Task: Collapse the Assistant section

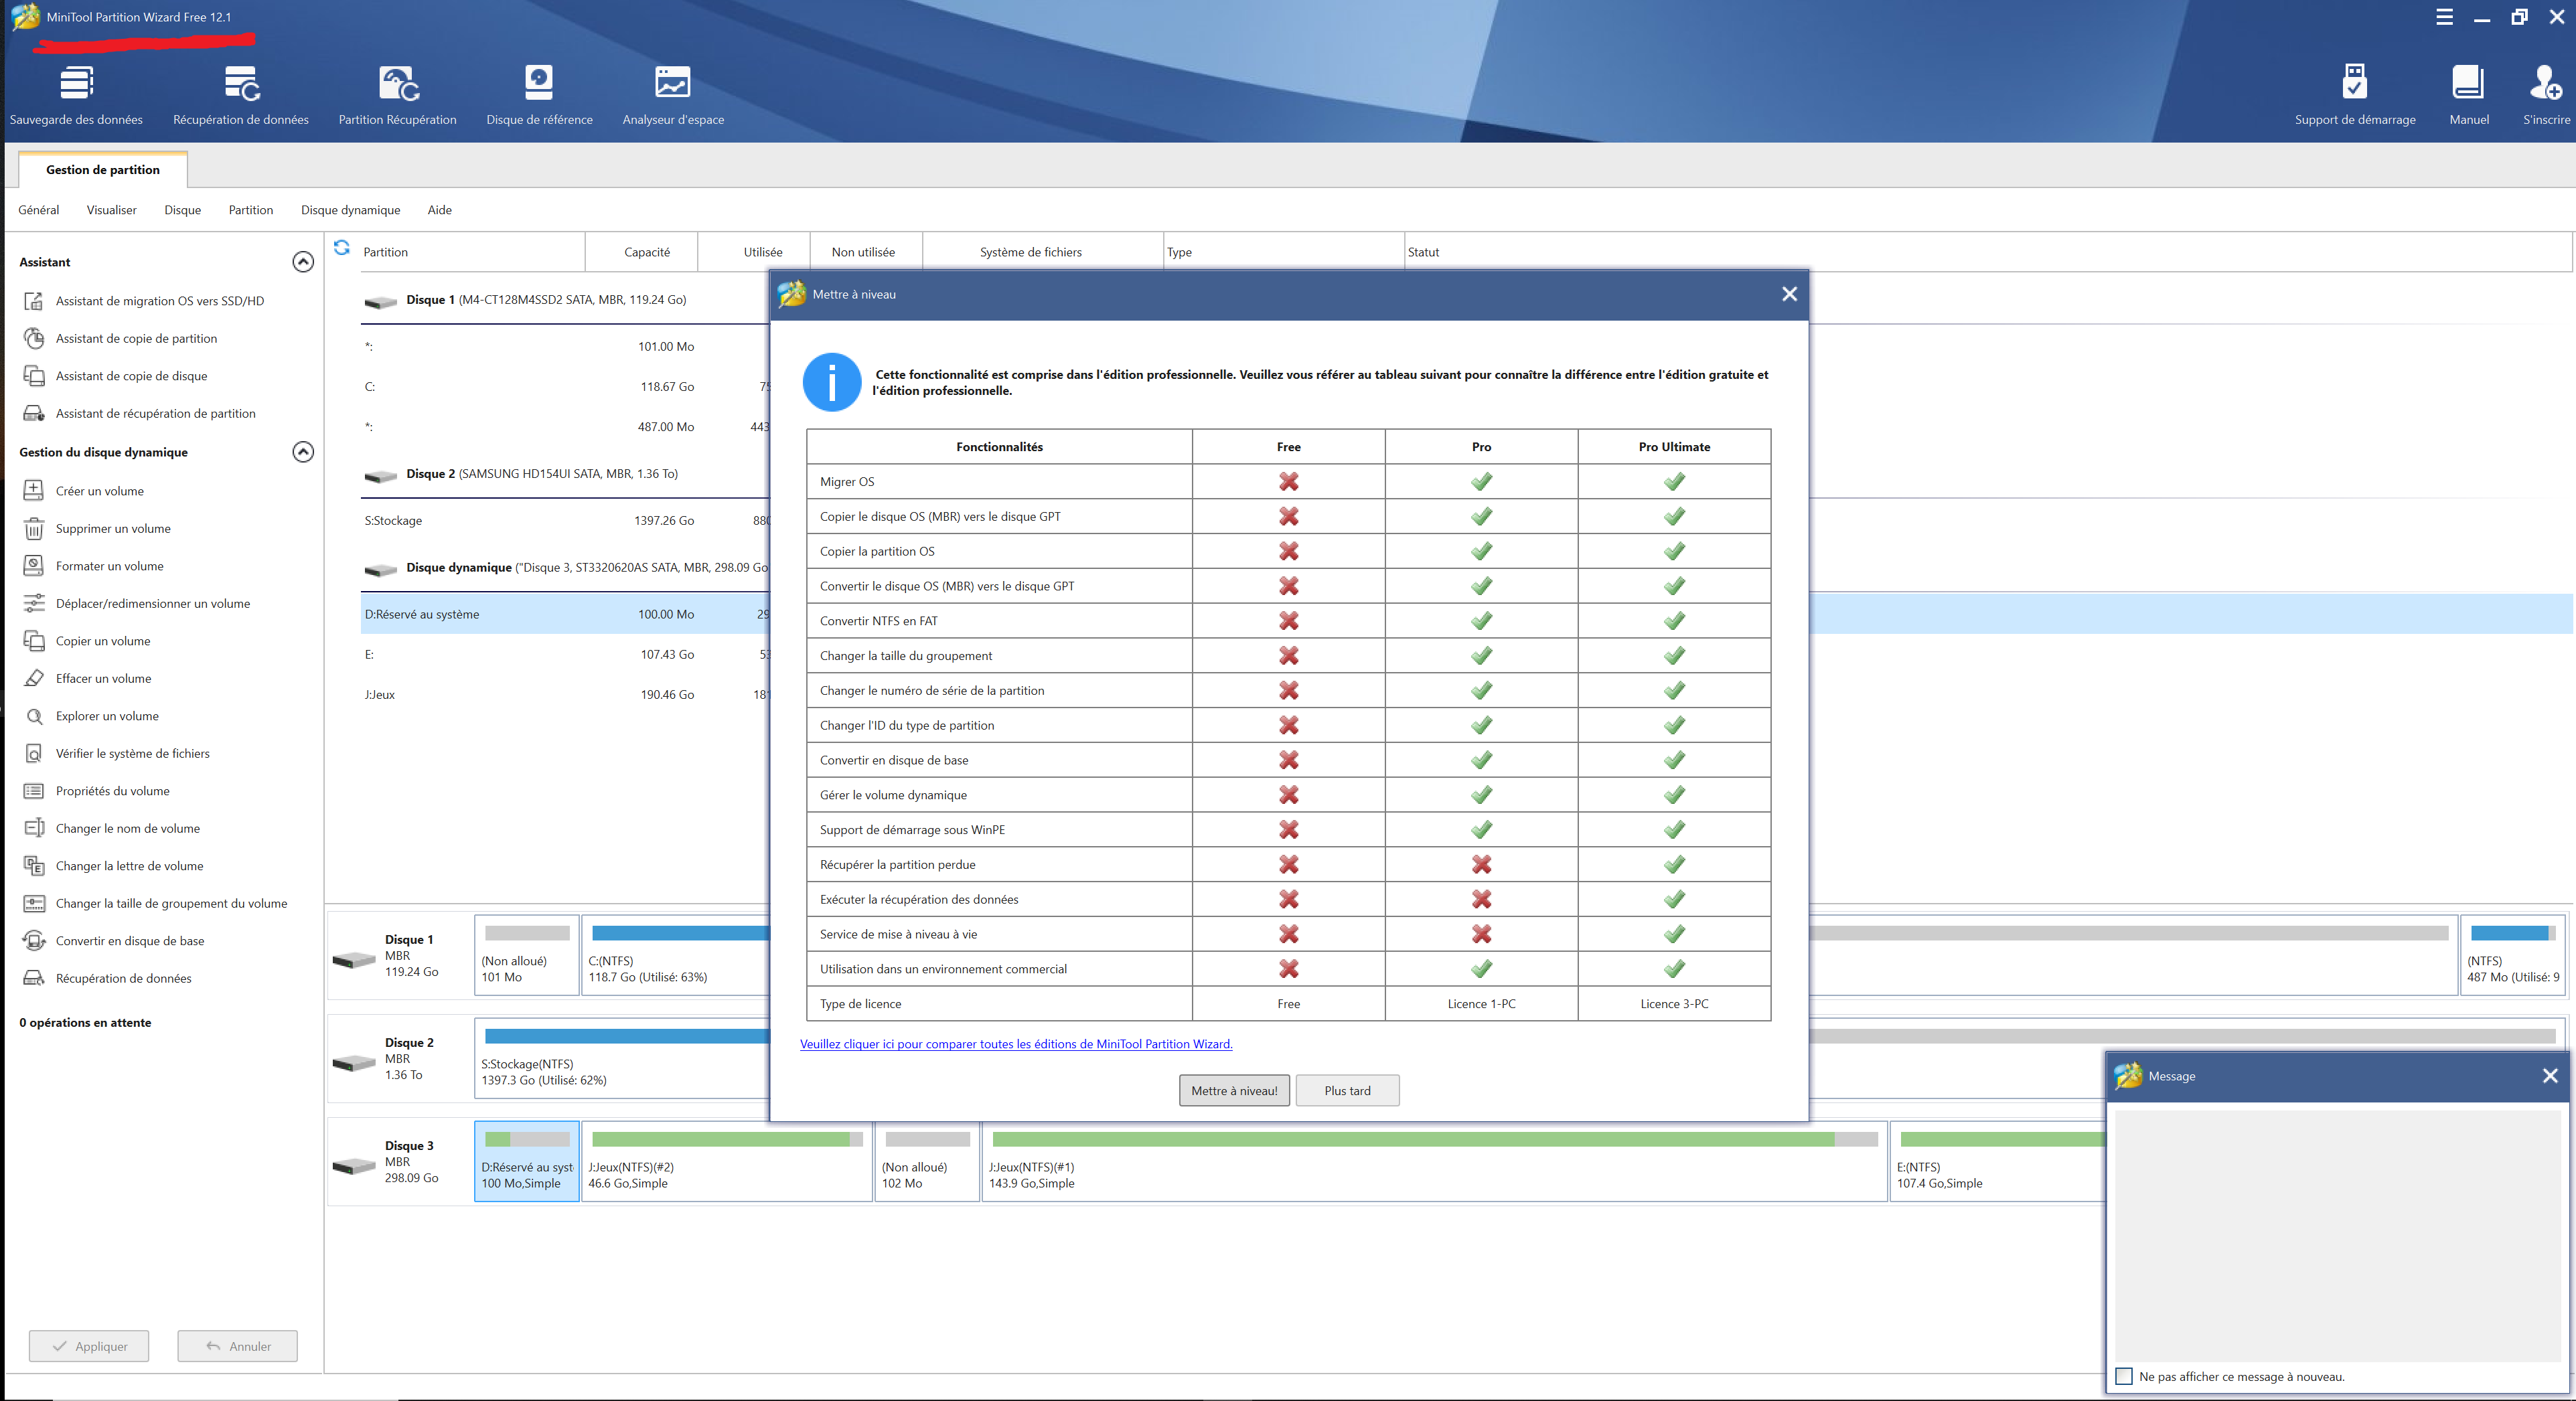Action: point(303,262)
